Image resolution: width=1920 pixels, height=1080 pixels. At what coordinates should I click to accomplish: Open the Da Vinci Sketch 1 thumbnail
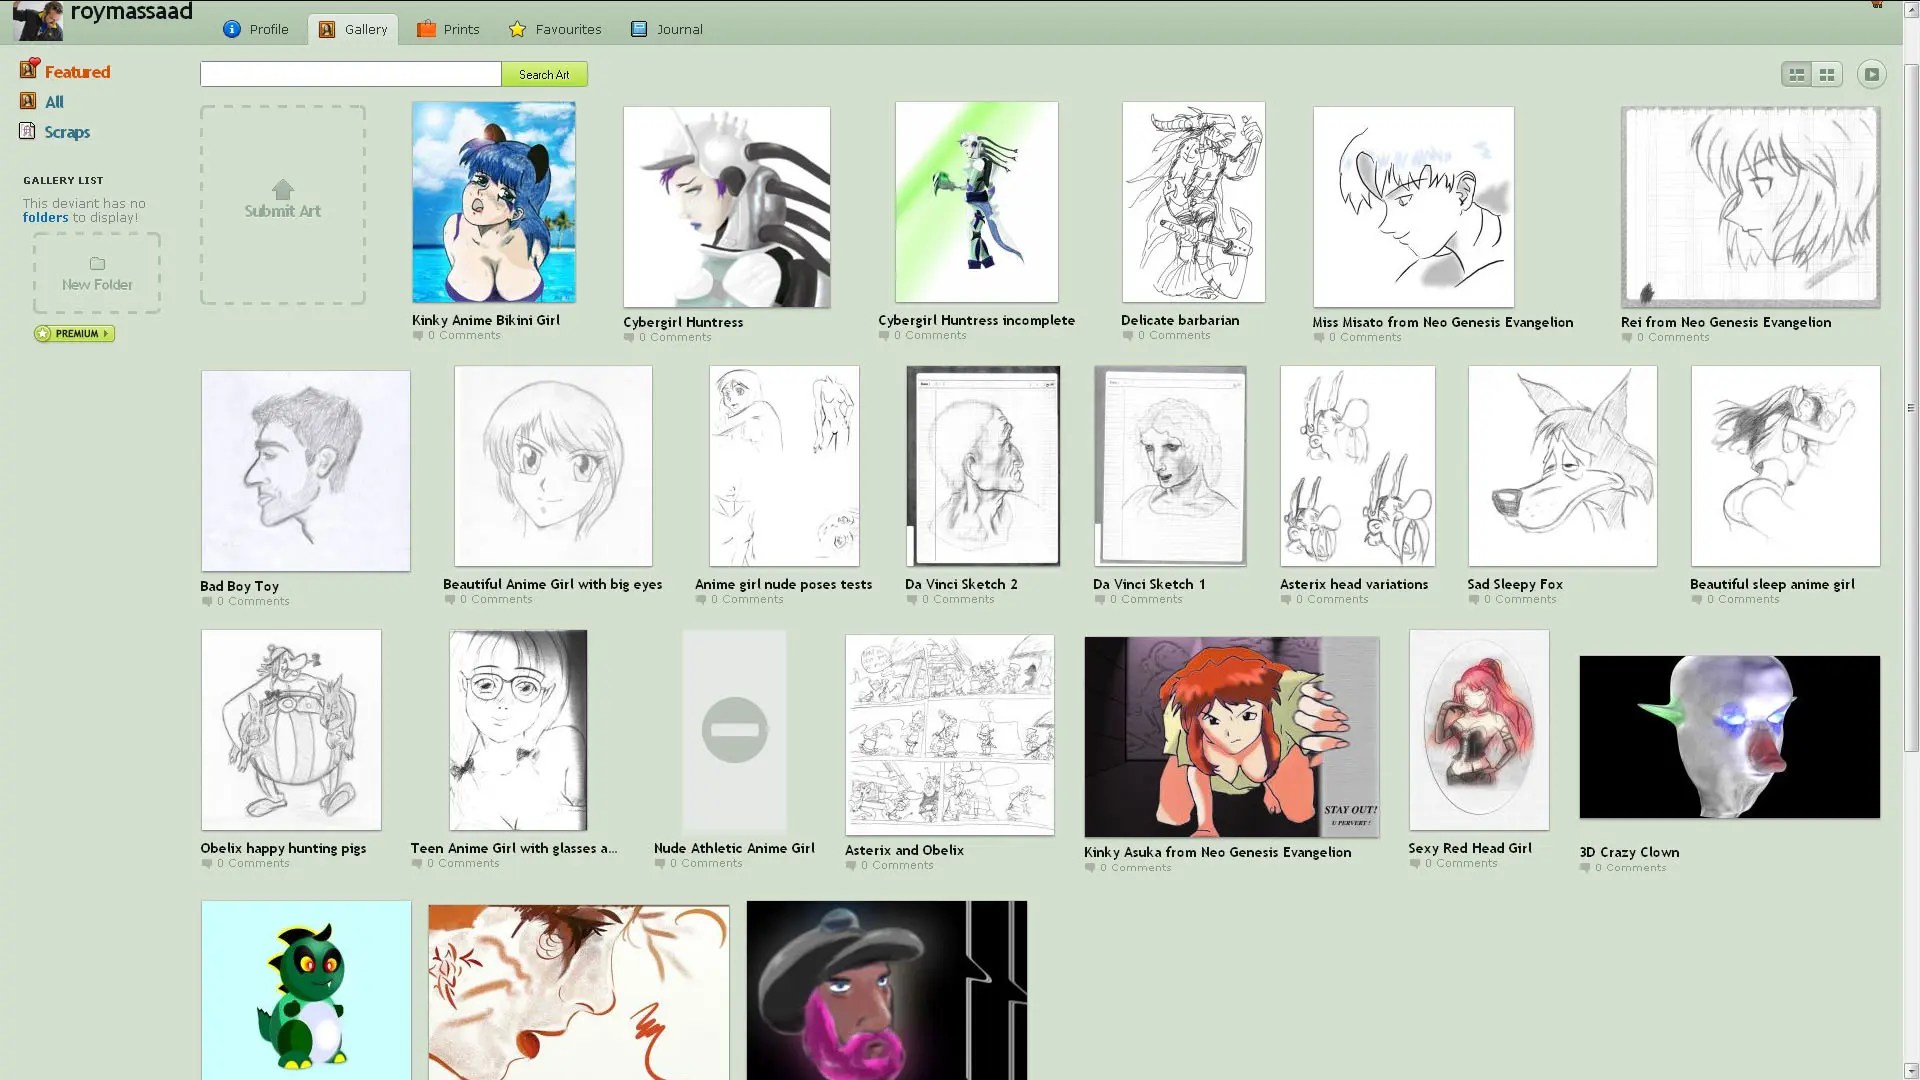click(x=1170, y=466)
